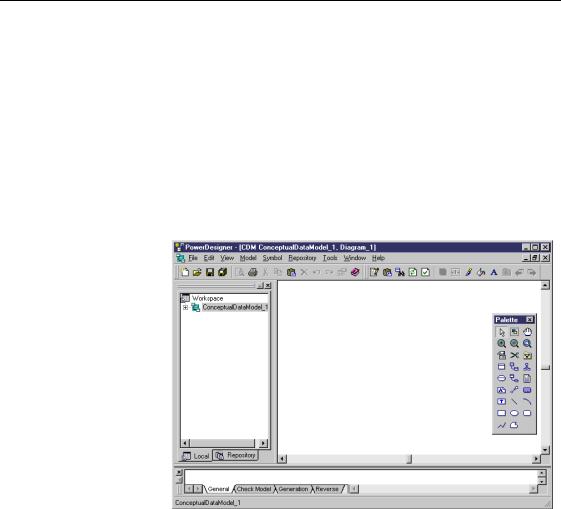The height and width of the screenshot is (509, 561).
Task: Select the File document tool in Palette
Action: [527, 378]
